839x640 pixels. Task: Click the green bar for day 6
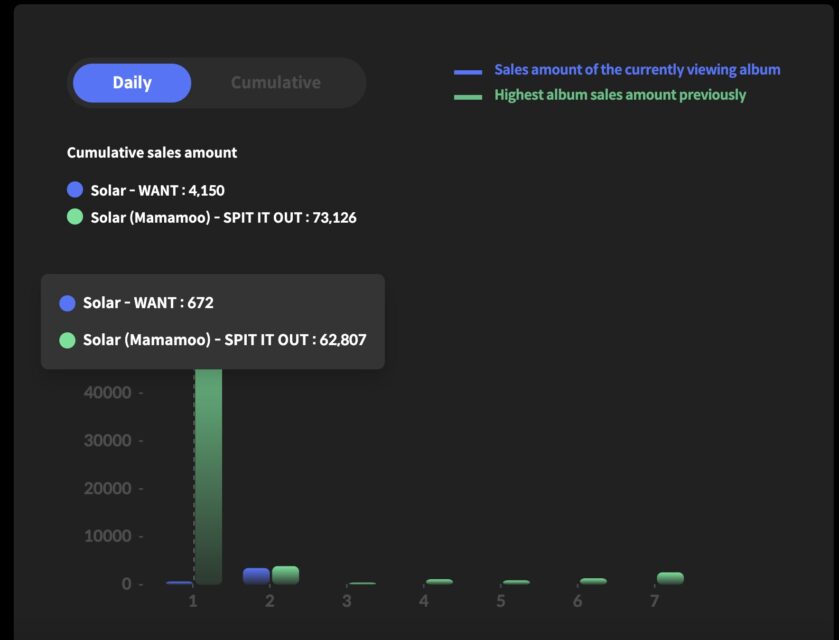tap(593, 581)
